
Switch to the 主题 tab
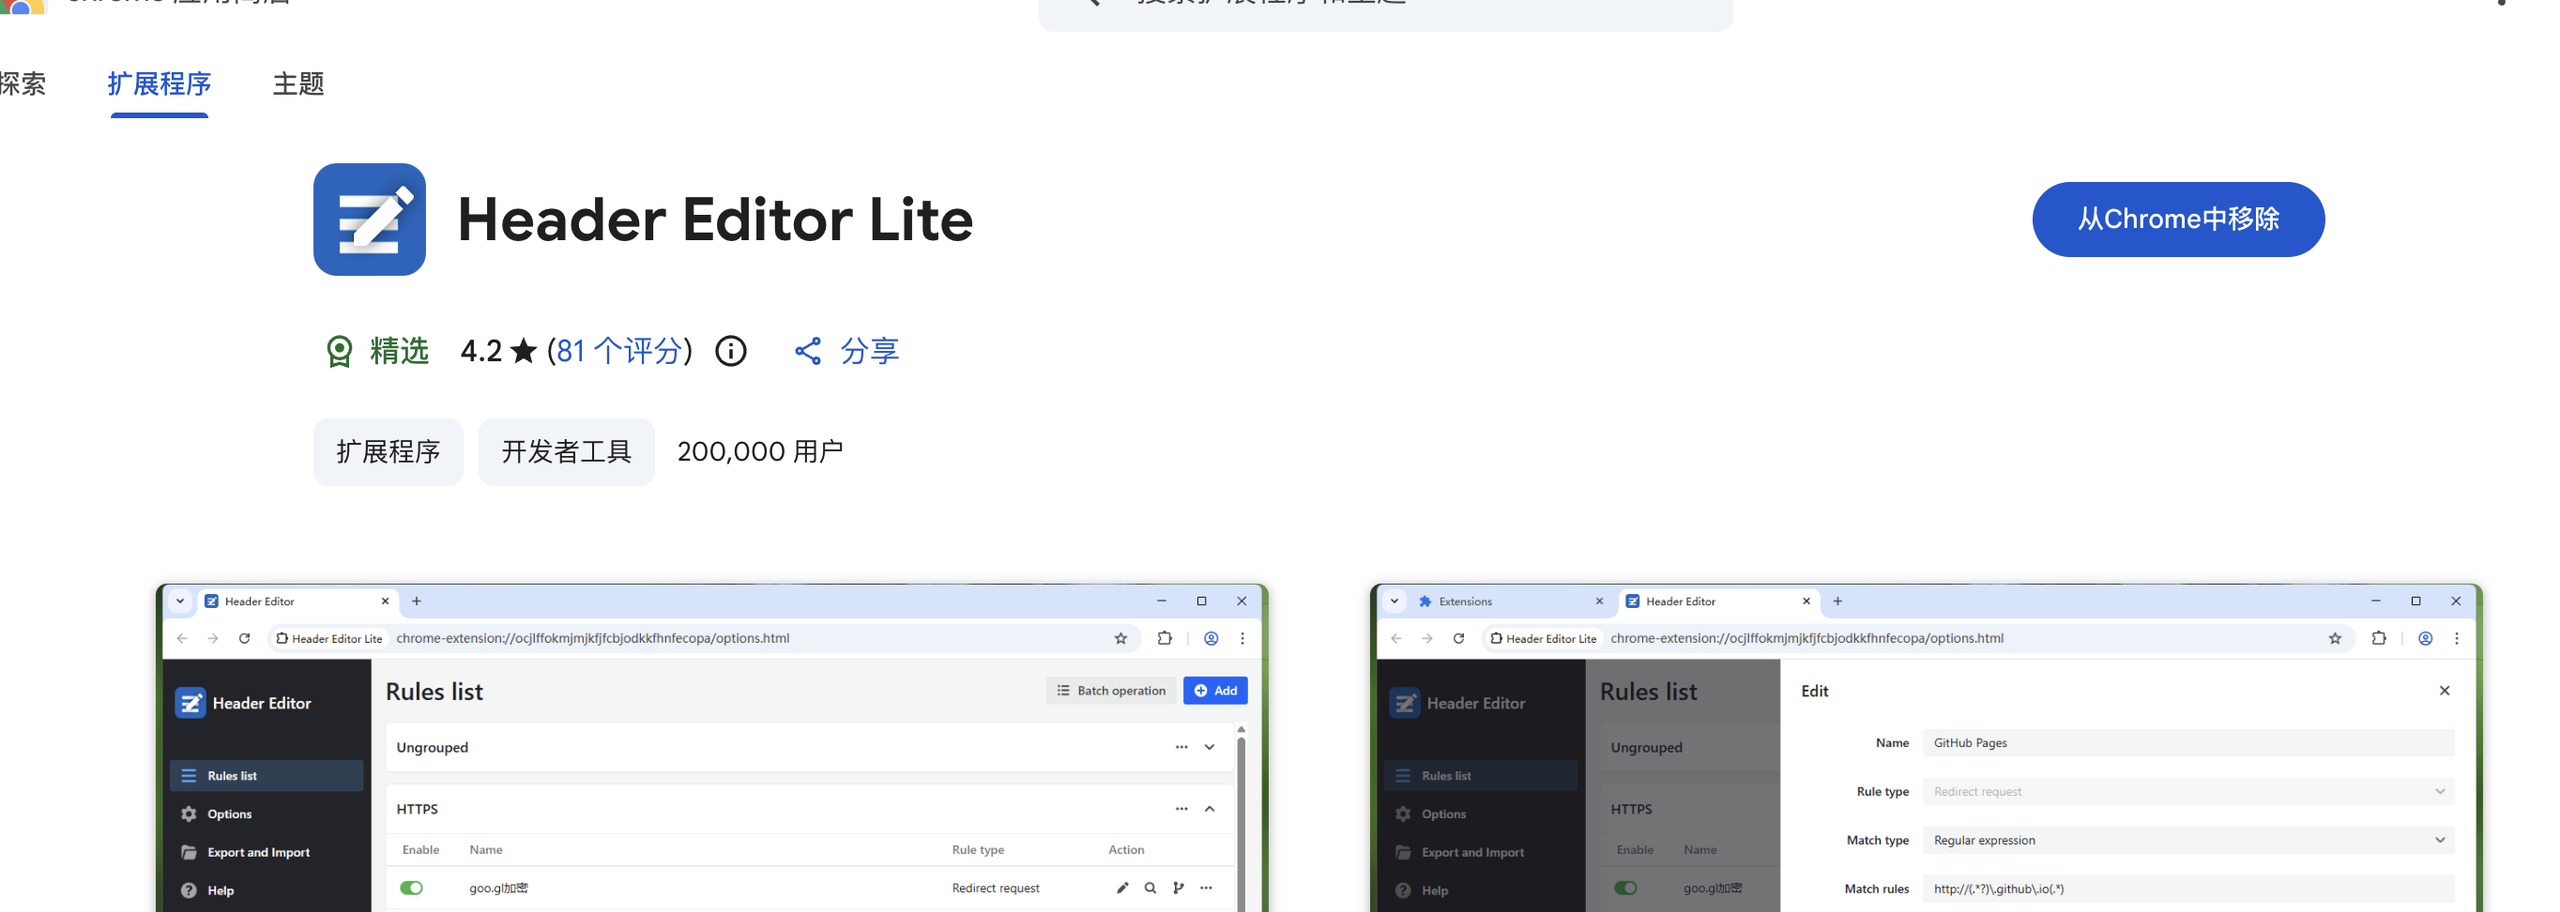298,84
